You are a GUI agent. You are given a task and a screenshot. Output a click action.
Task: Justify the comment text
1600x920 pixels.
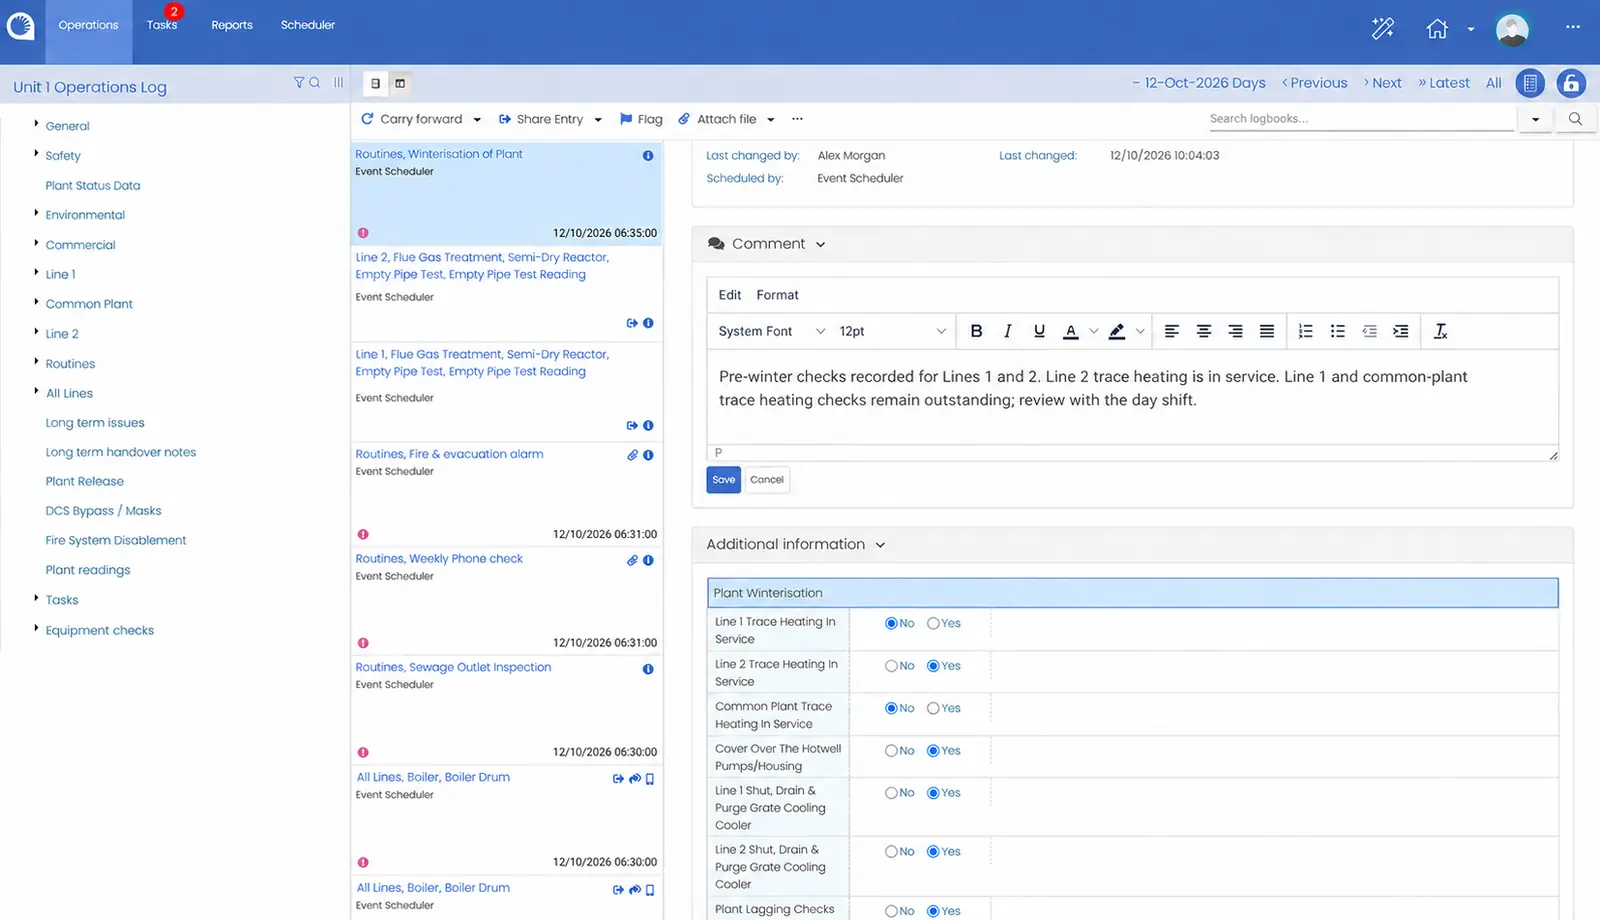(1267, 331)
